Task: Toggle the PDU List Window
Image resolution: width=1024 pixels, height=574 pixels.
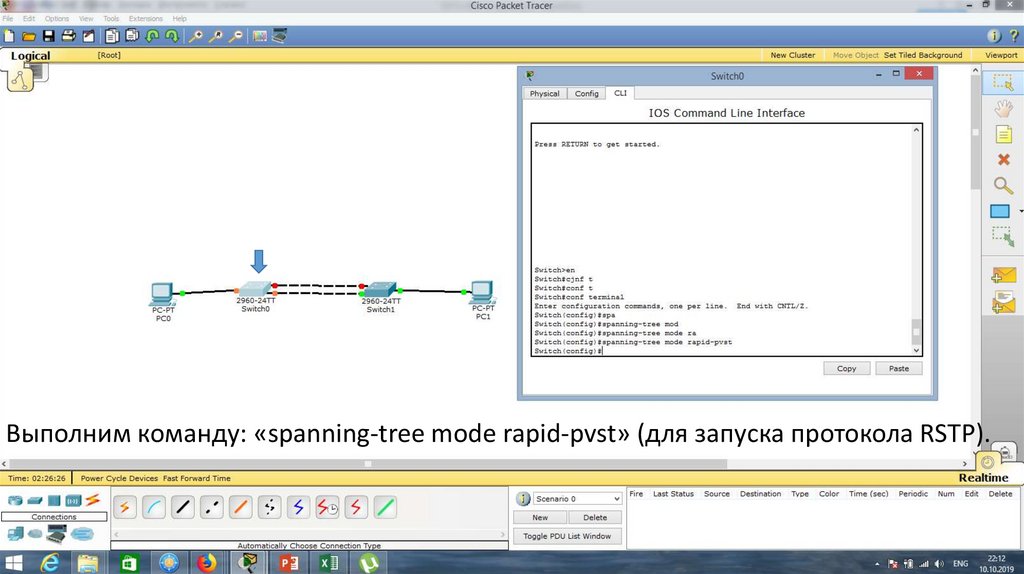Action: coord(567,536)
